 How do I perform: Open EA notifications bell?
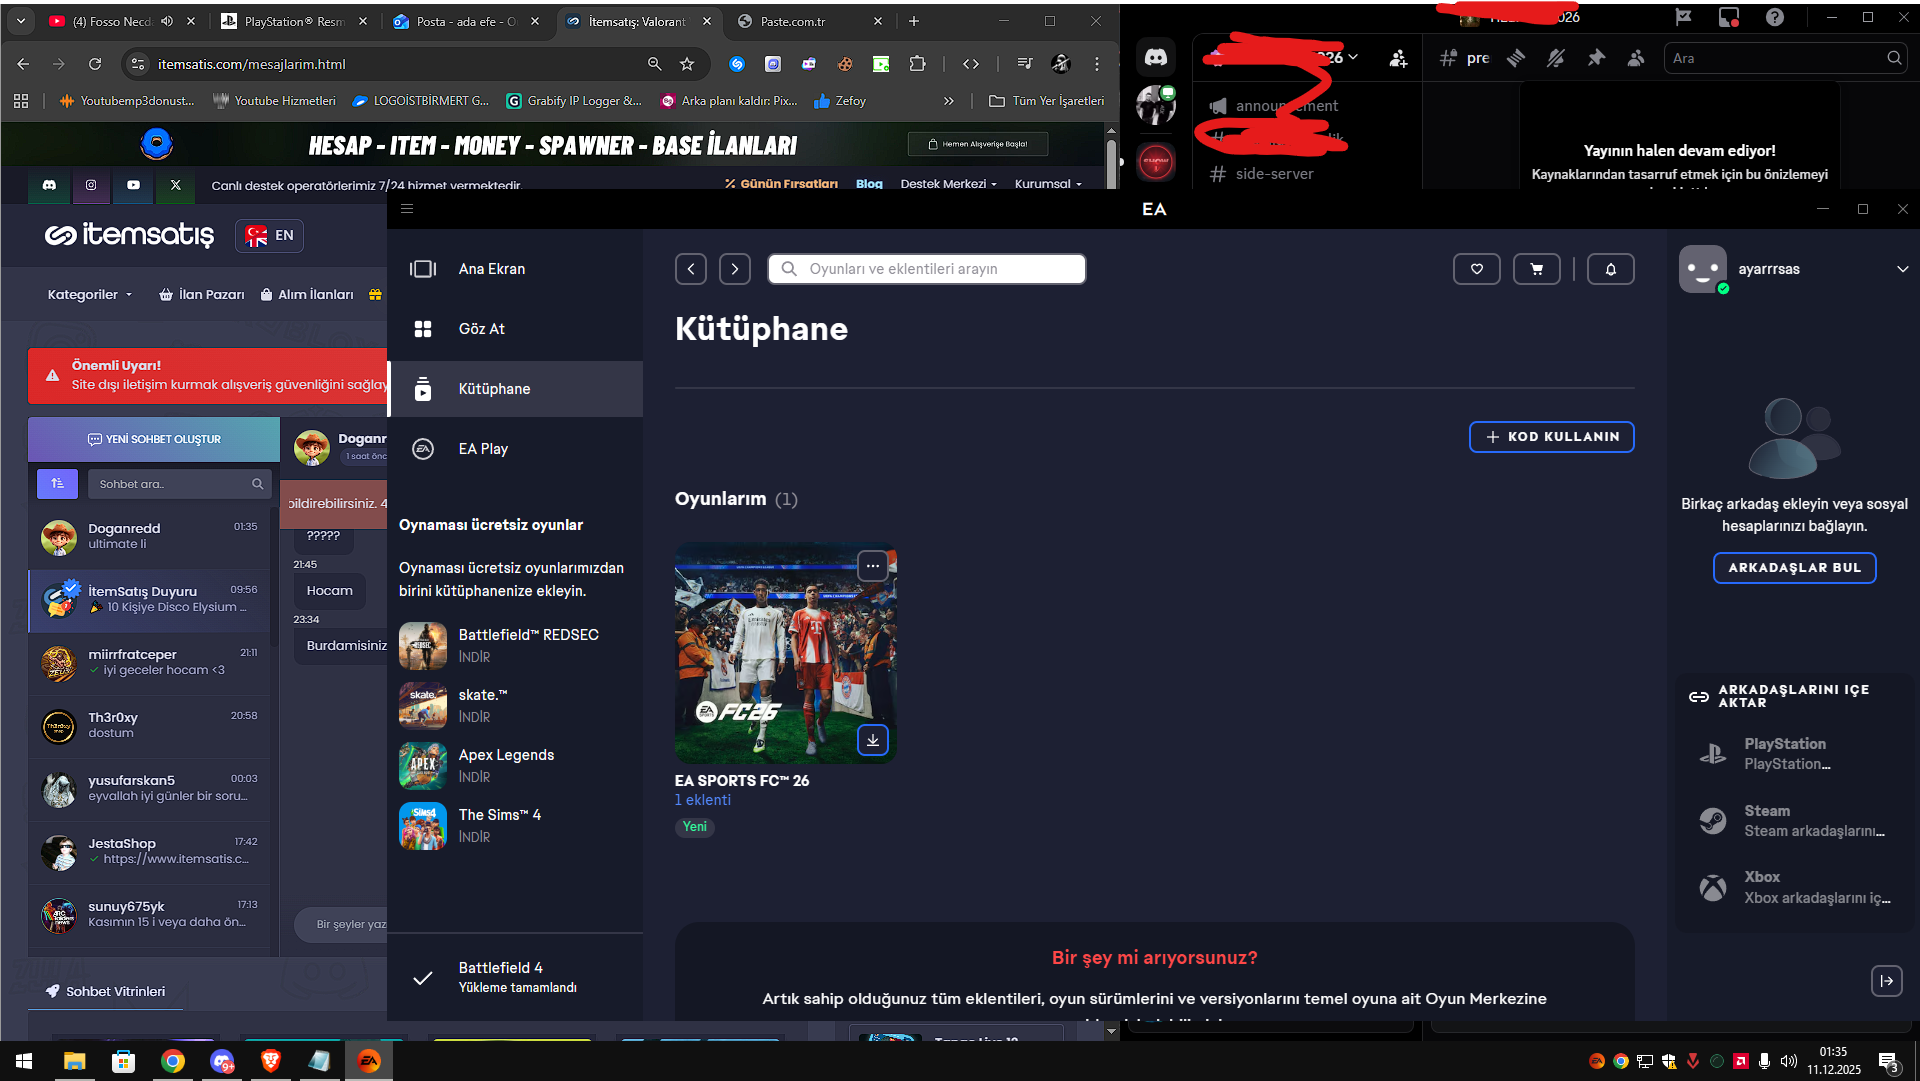click(1611, 269)
